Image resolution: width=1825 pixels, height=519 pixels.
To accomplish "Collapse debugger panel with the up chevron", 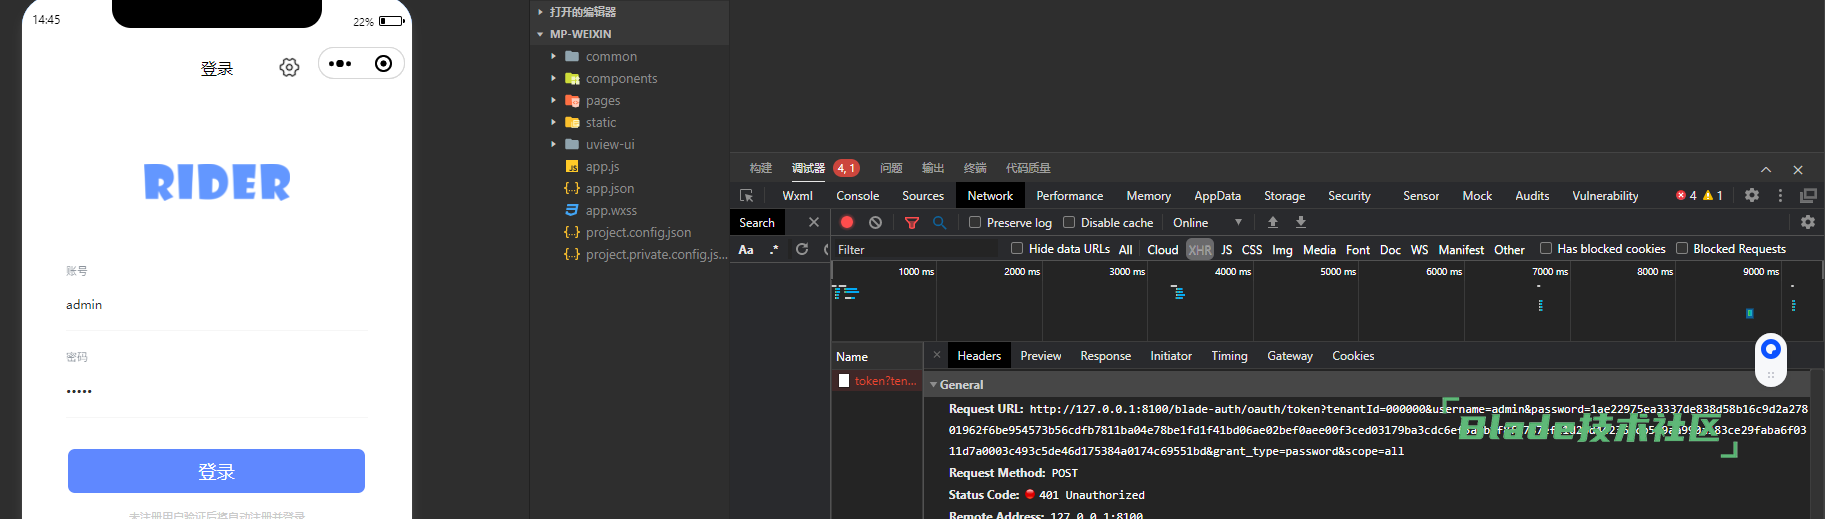I will [x=1766, y=169].
